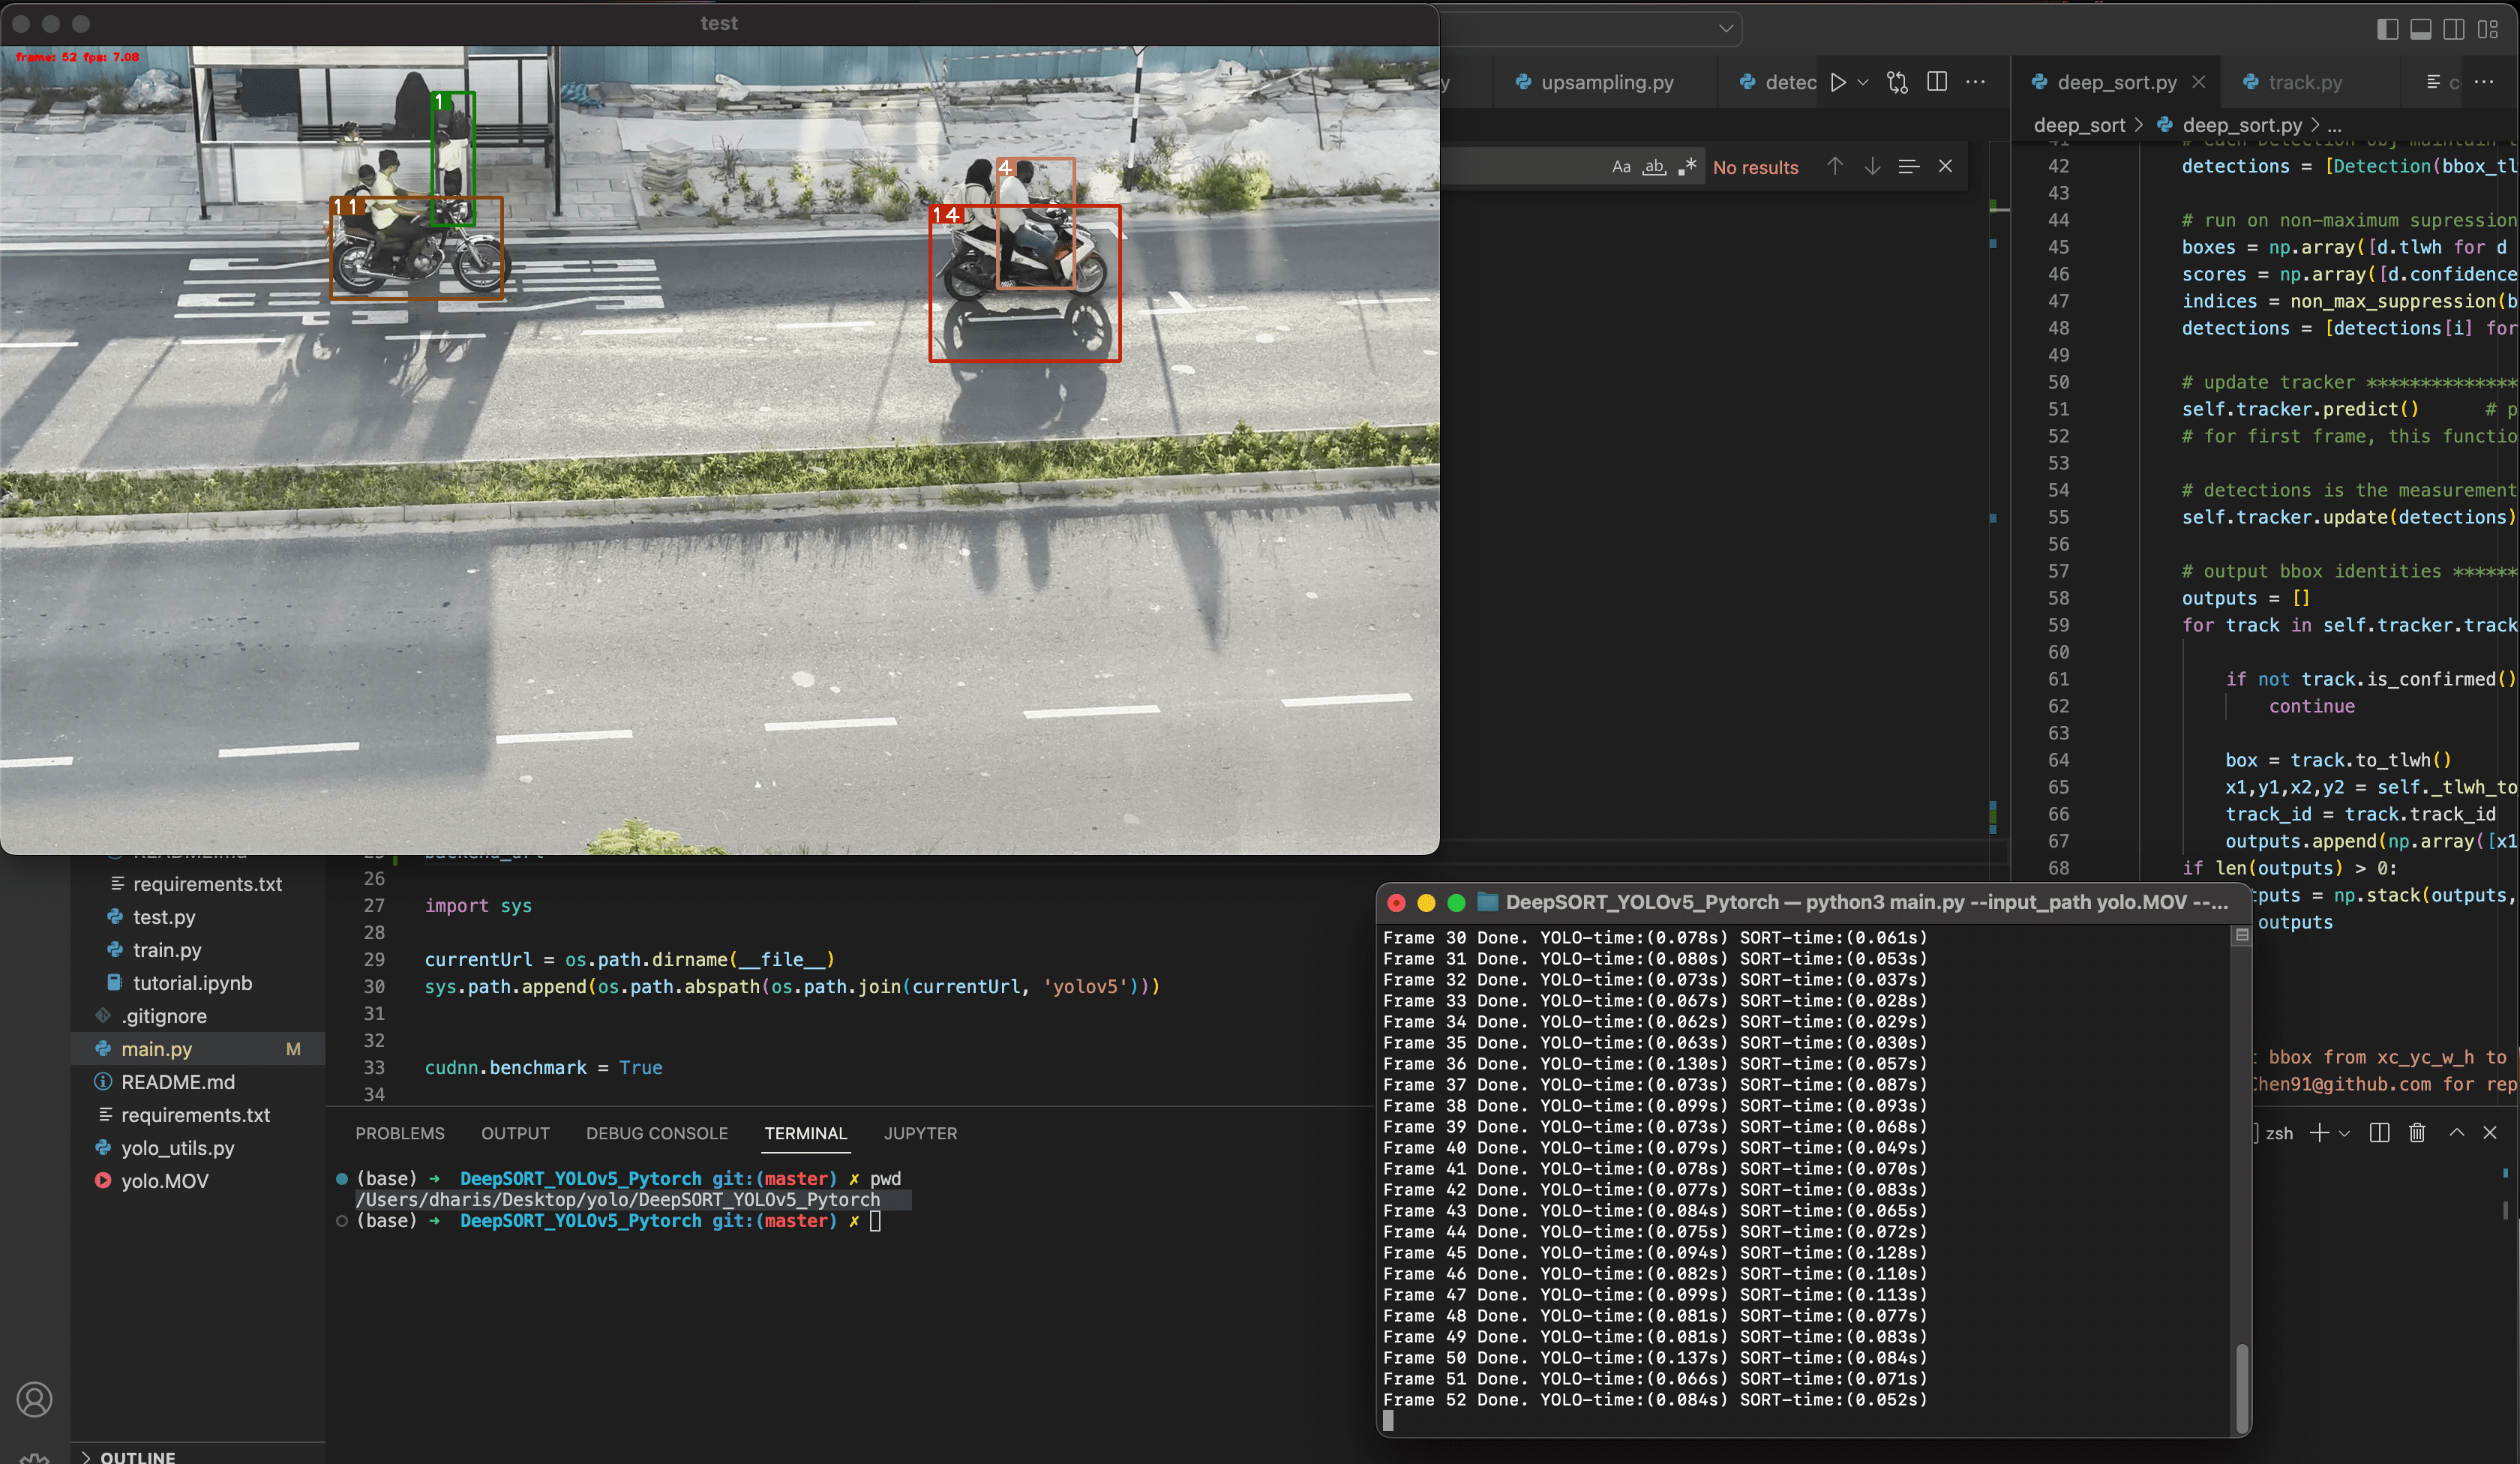Open run options dropdown next to play button
Viewport: 2520px width, 1464px height.
coord(1863,82)
